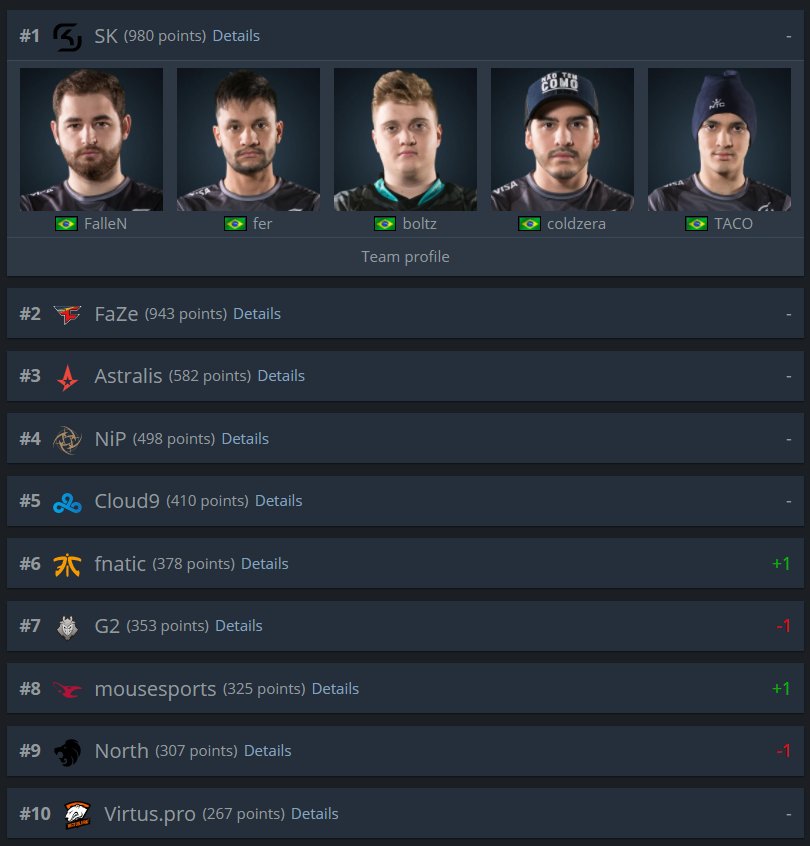
Task: Open Details link for Cloud9
Action: [x=278, y=501]
